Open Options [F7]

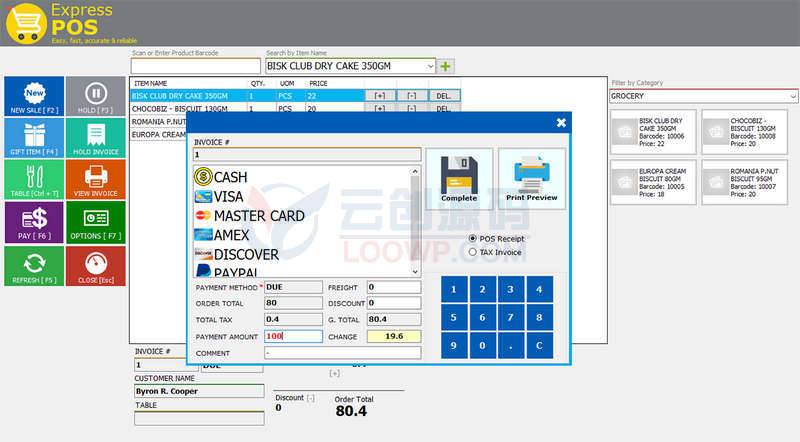[x=95, y=222]
